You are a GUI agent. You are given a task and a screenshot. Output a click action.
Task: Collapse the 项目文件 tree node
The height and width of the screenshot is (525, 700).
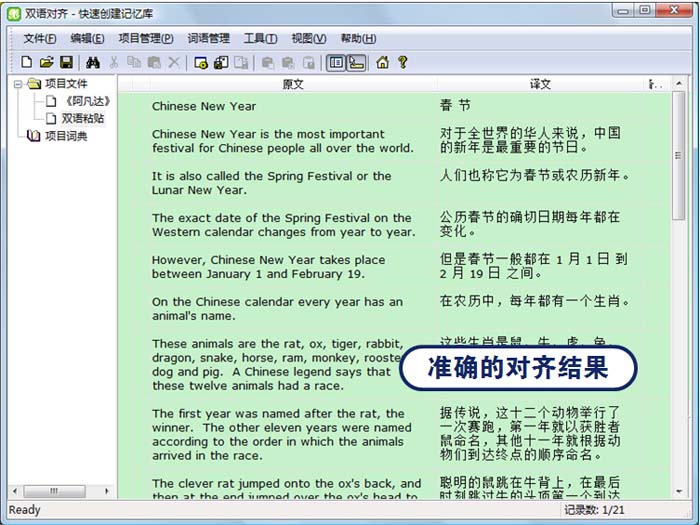pos(17,84)
